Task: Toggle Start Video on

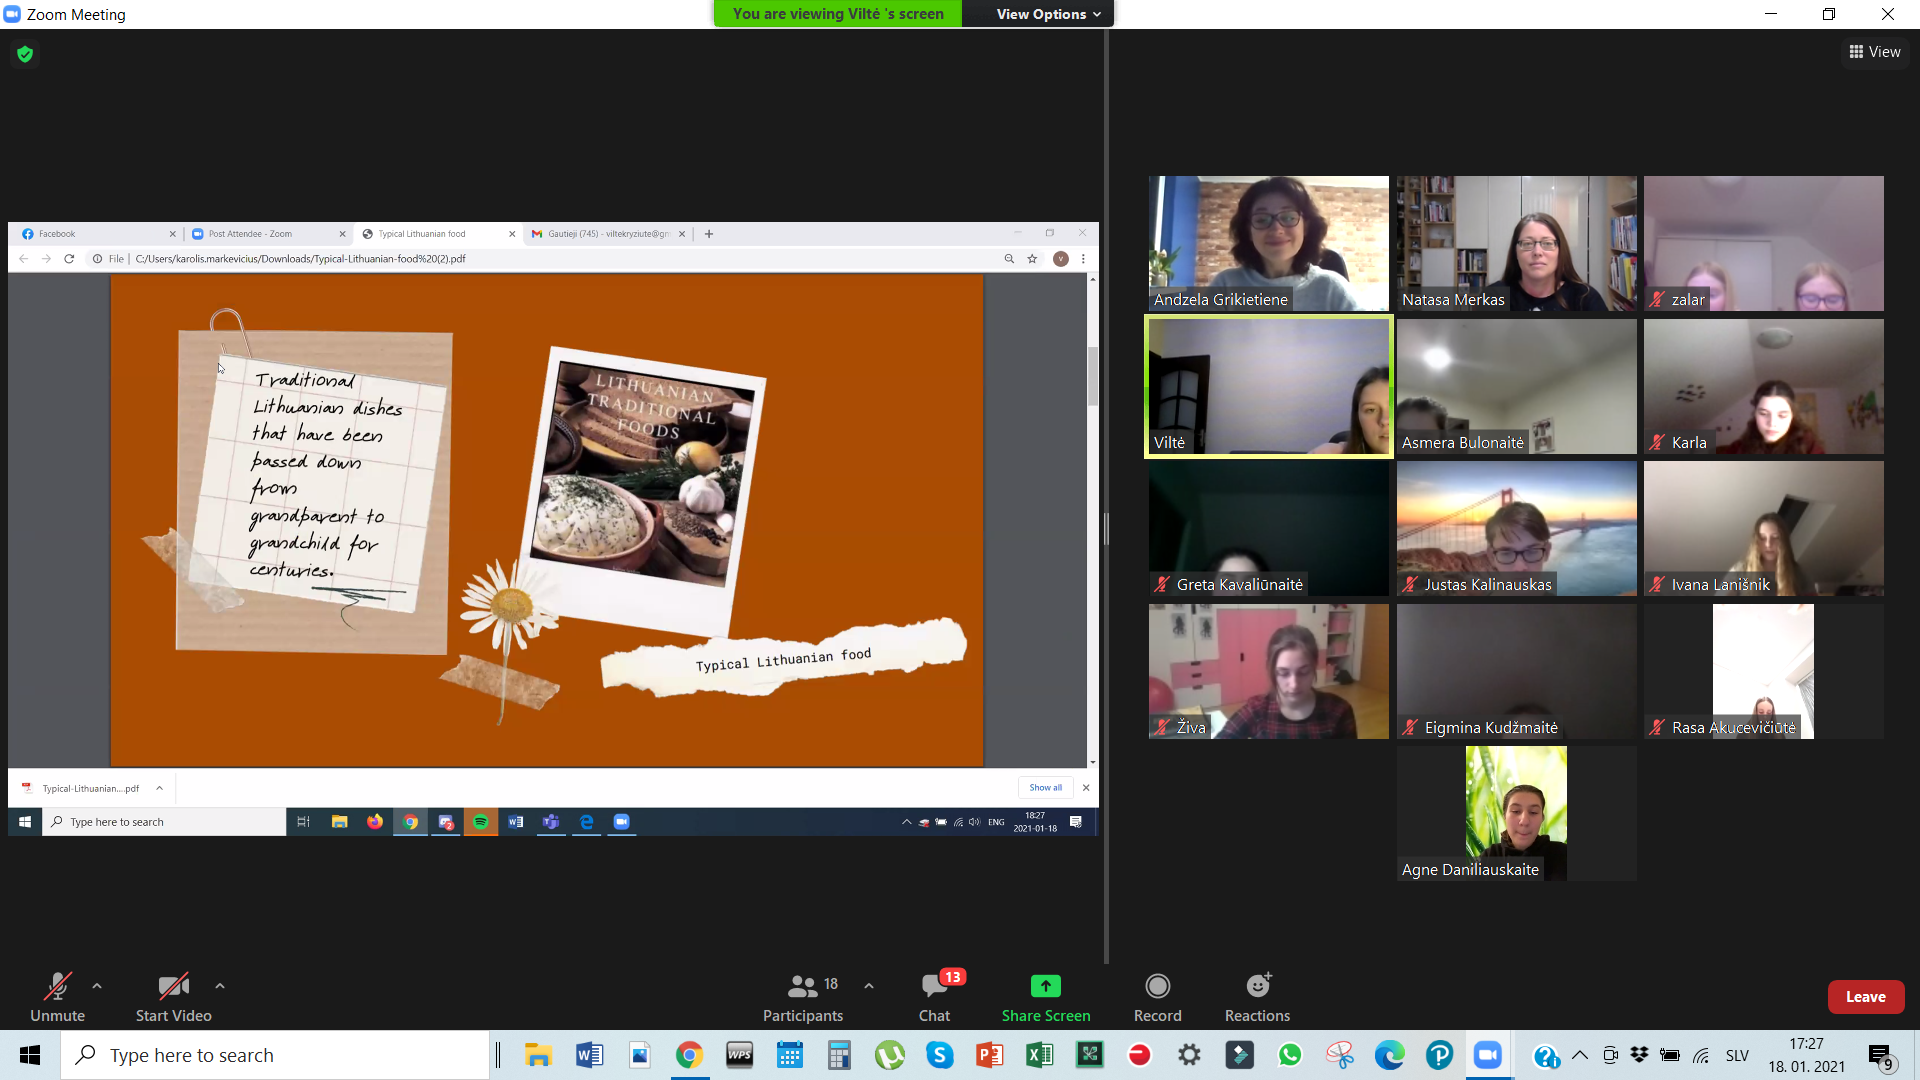Action: [173, 997]
